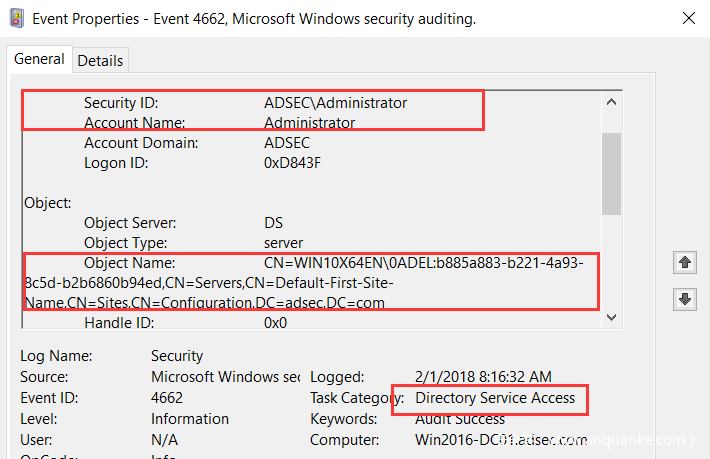The image size is (710, 459).
Task: Click the Event ID field showing 4662
Action: click(168, 398)
